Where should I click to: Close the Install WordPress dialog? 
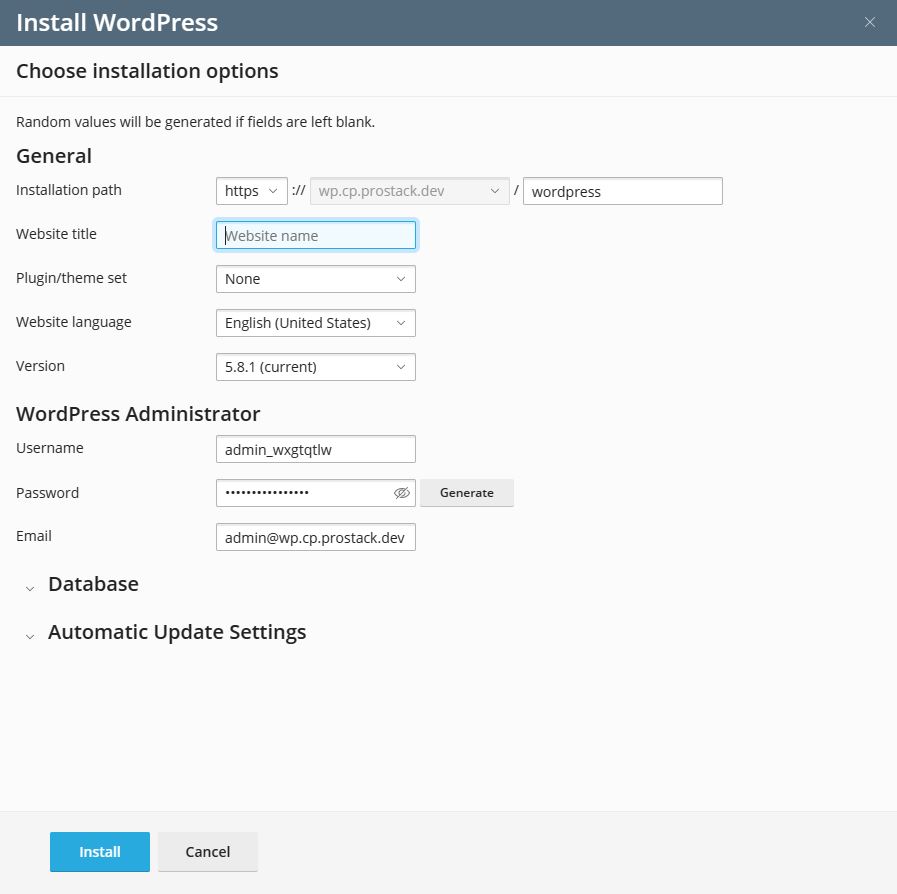(x=870, y=22)
